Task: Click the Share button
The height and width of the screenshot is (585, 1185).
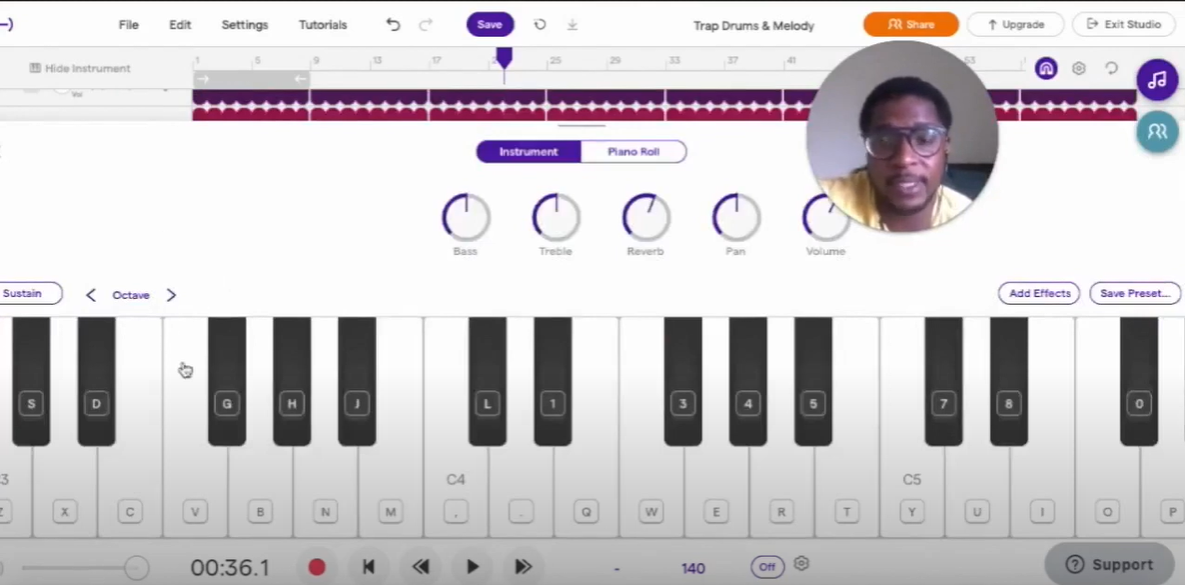Action: tap(910, 24)
